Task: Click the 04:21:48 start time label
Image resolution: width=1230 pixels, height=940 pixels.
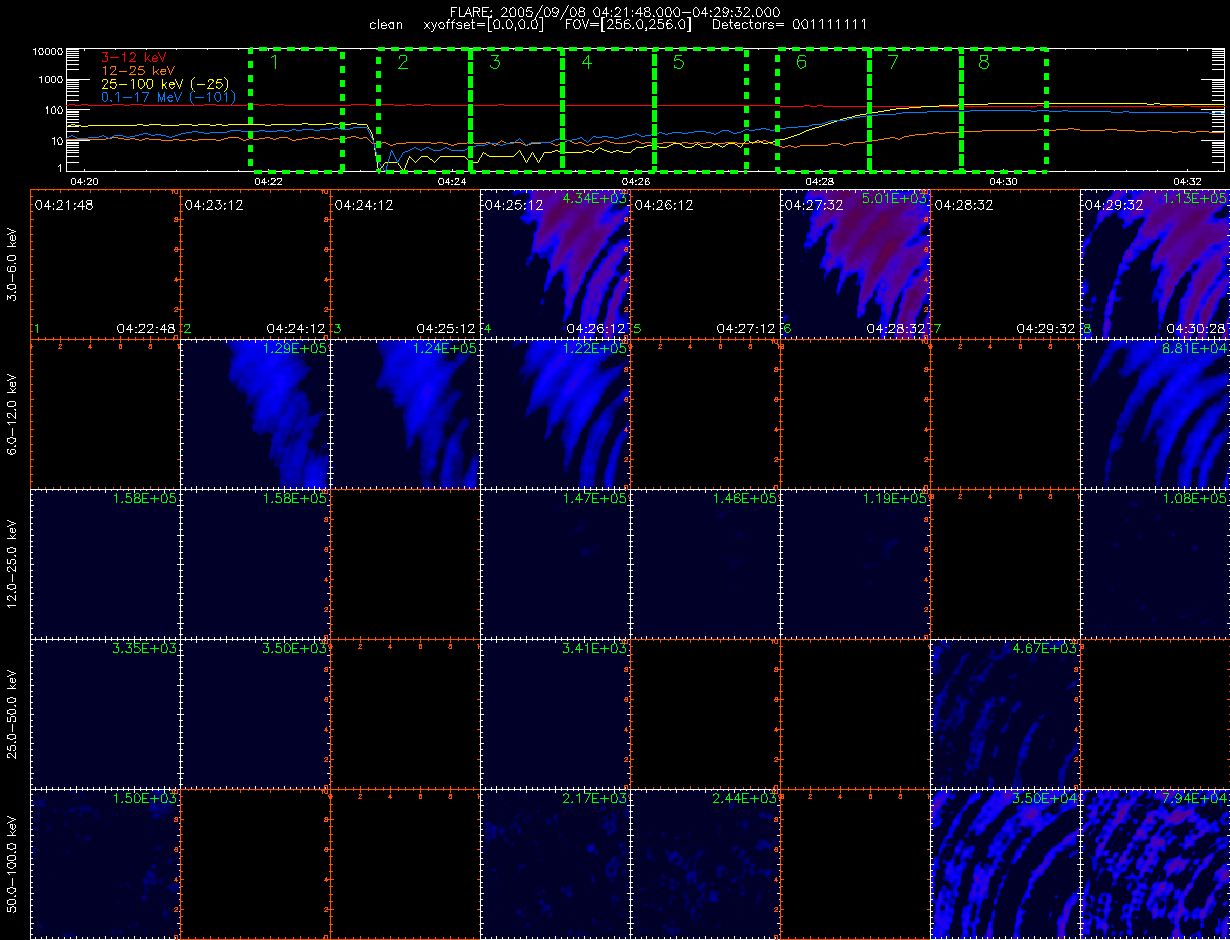Action: 63,204
